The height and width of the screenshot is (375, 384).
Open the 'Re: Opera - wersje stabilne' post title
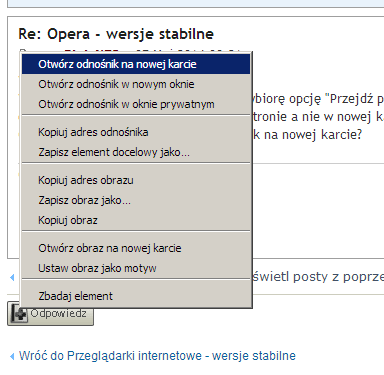[116, 34]
